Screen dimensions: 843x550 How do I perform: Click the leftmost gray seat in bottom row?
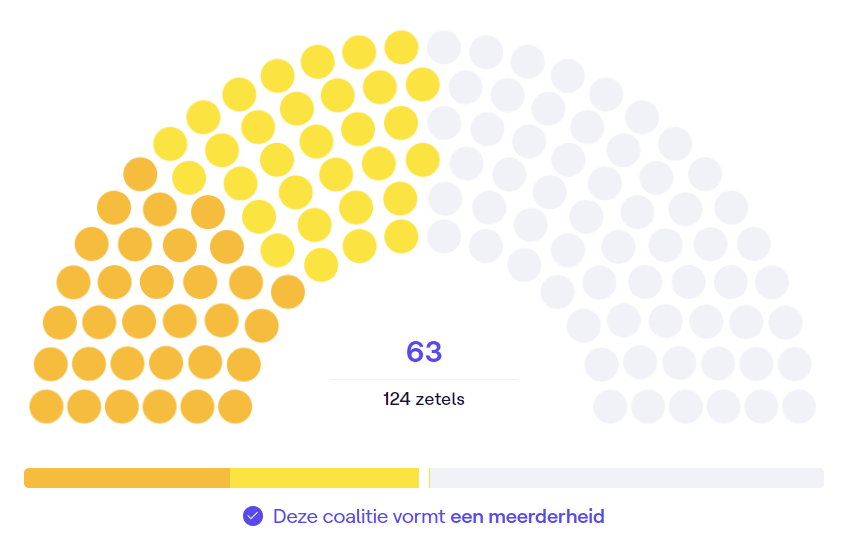point(610,407)
